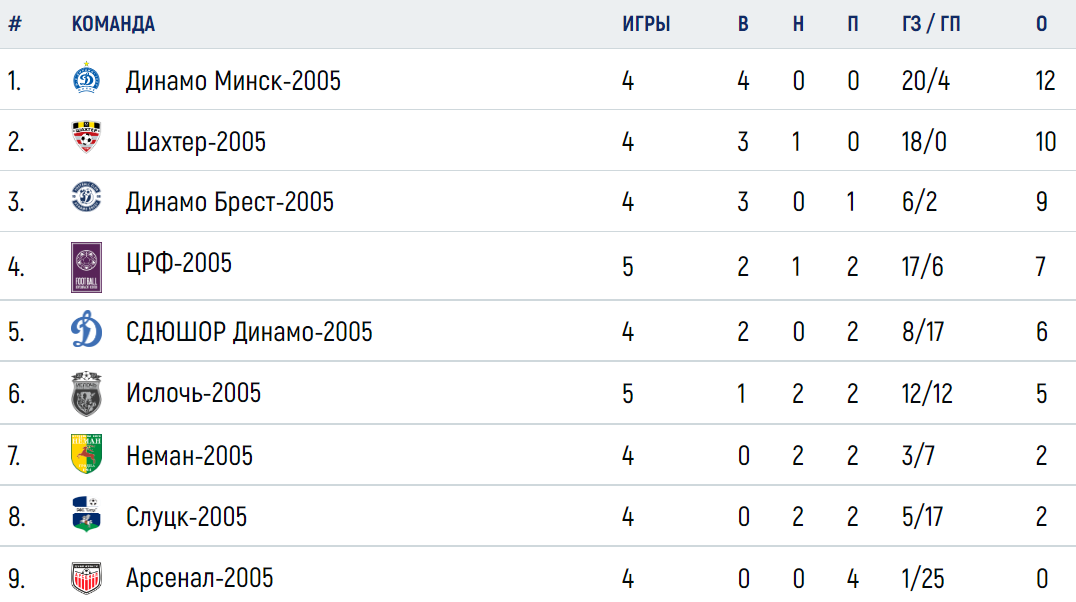Select the ЦРФ-2005 team name
This screenshot has width=1076, height=602.
tap(178, 263)
